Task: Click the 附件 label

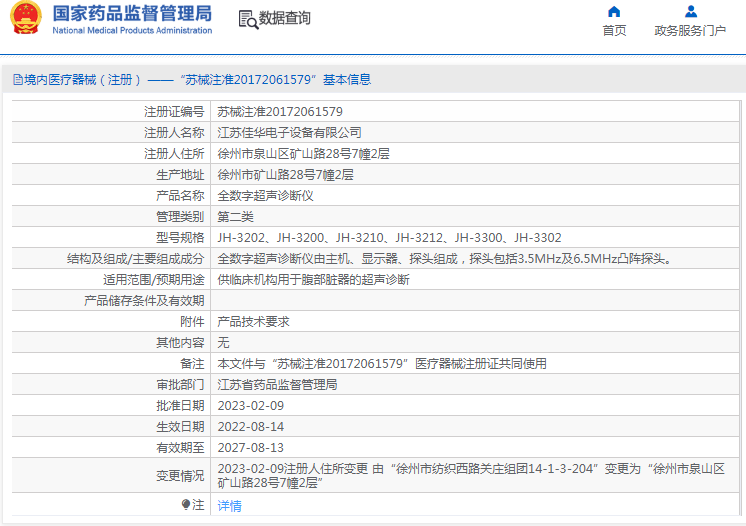Action: pos(192,321)
